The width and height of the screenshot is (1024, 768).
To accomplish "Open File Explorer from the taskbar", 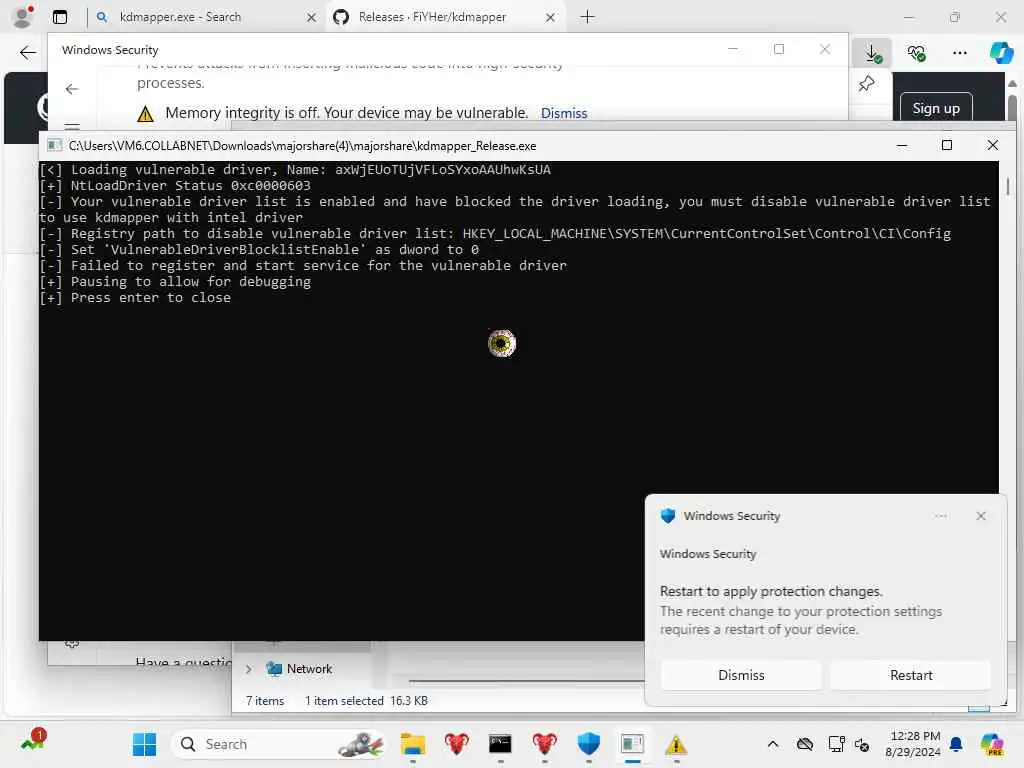I will pyautogui.click(x=413, y=744).
